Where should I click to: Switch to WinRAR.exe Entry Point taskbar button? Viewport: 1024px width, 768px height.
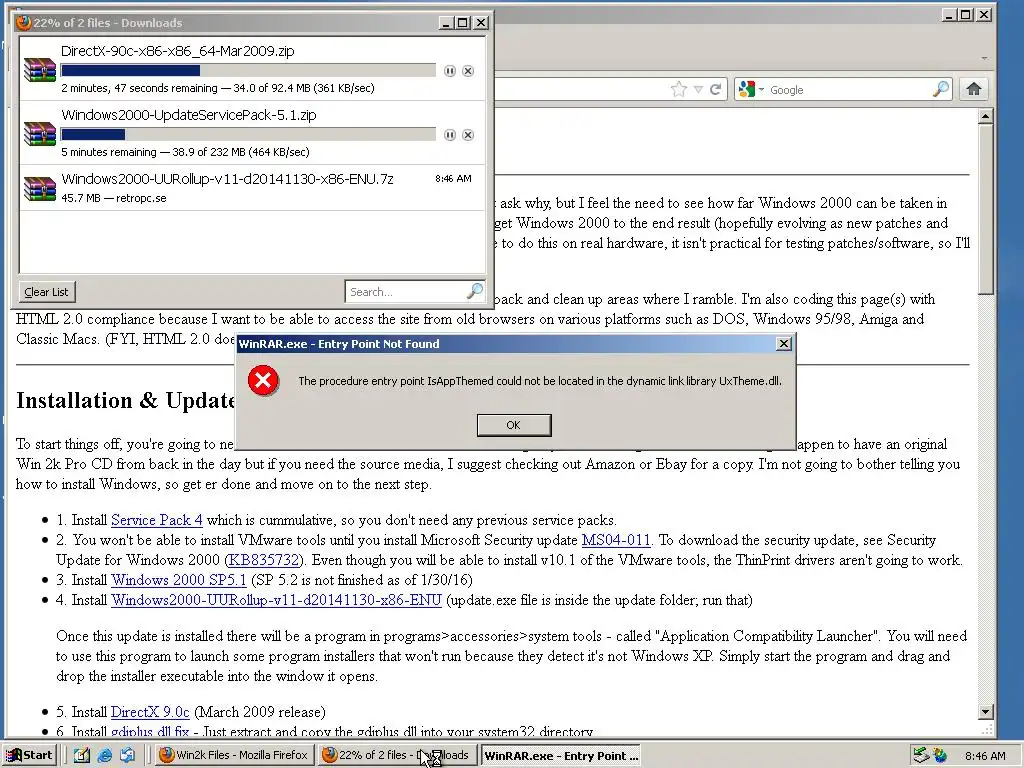pos(560,755)
